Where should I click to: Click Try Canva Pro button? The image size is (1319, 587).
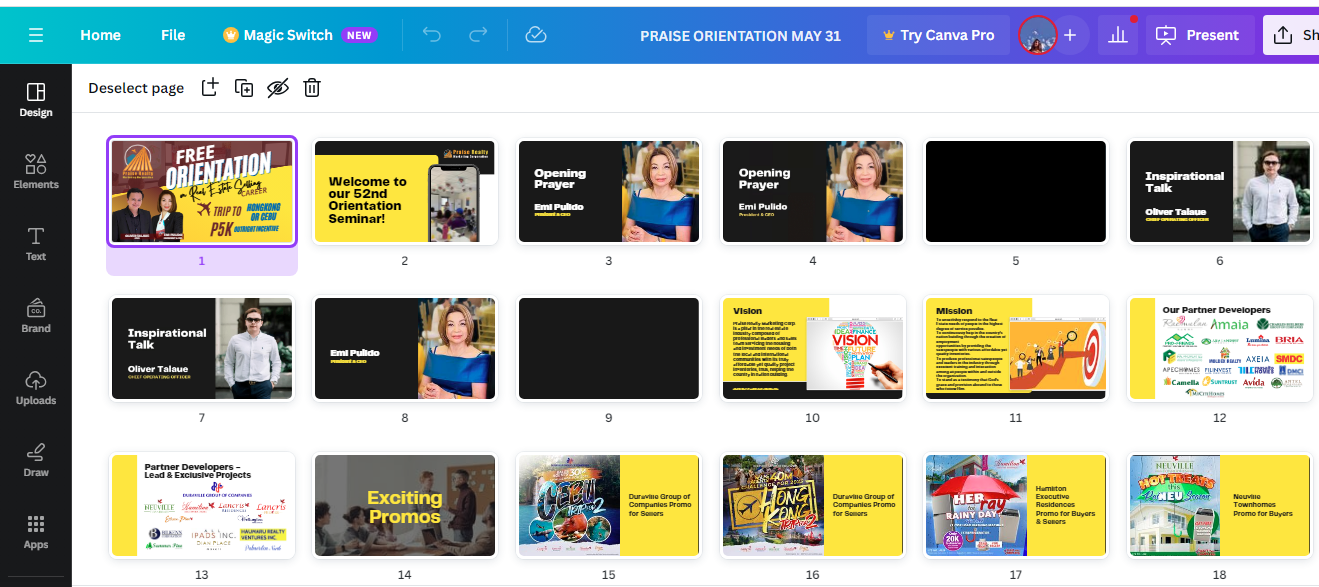[939, 35]
